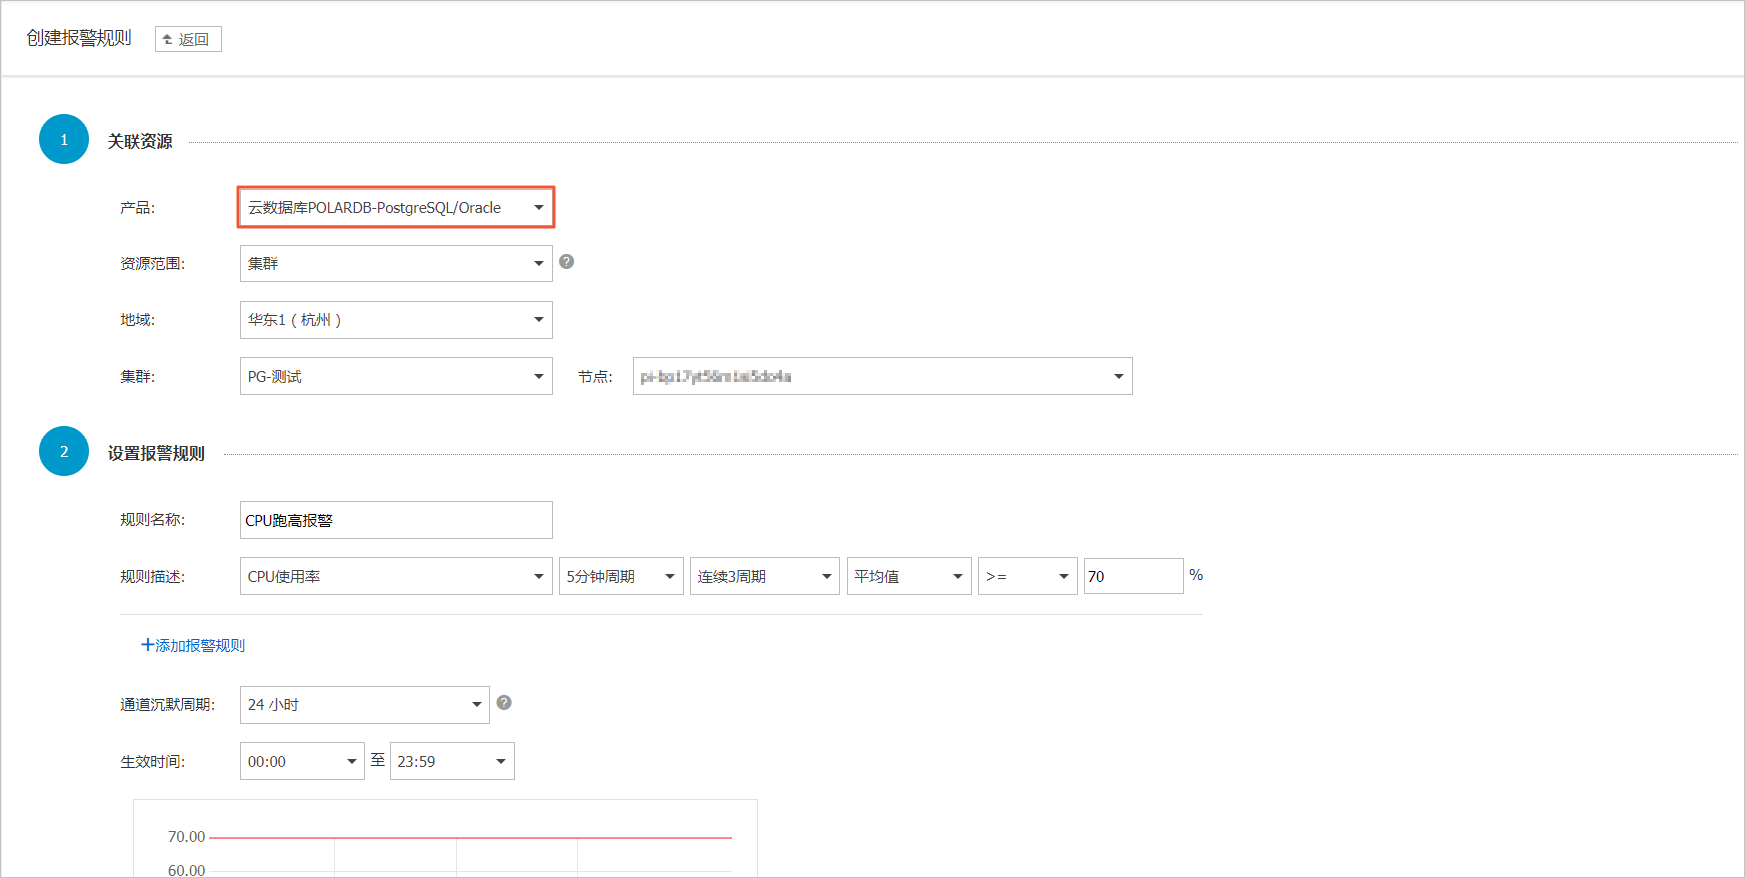1745x878 pixels.
Task: Open the 连续3周期 dropdown
Action: coord(765,576)
